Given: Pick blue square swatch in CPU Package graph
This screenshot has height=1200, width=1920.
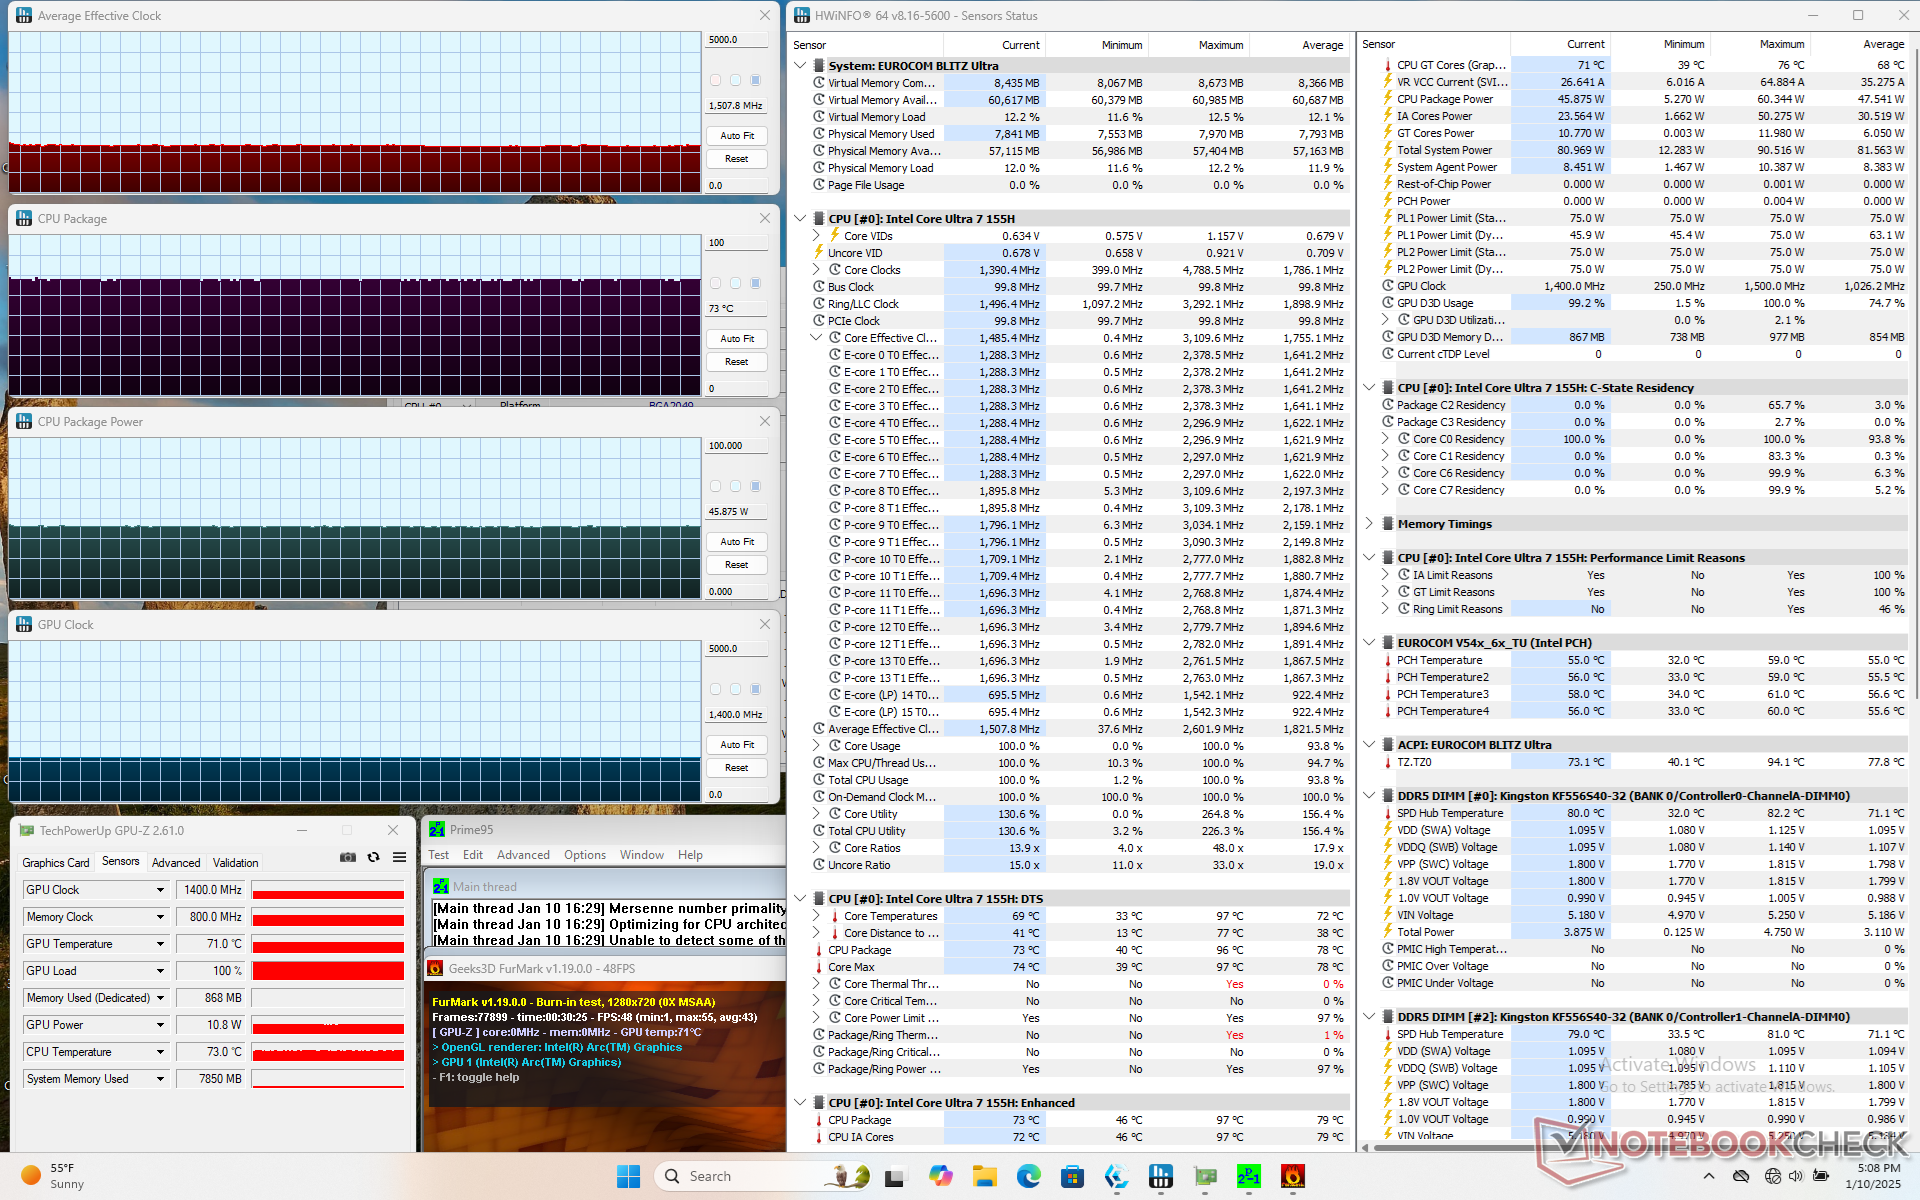Looking at the screenshot, I should pos(756,283).
